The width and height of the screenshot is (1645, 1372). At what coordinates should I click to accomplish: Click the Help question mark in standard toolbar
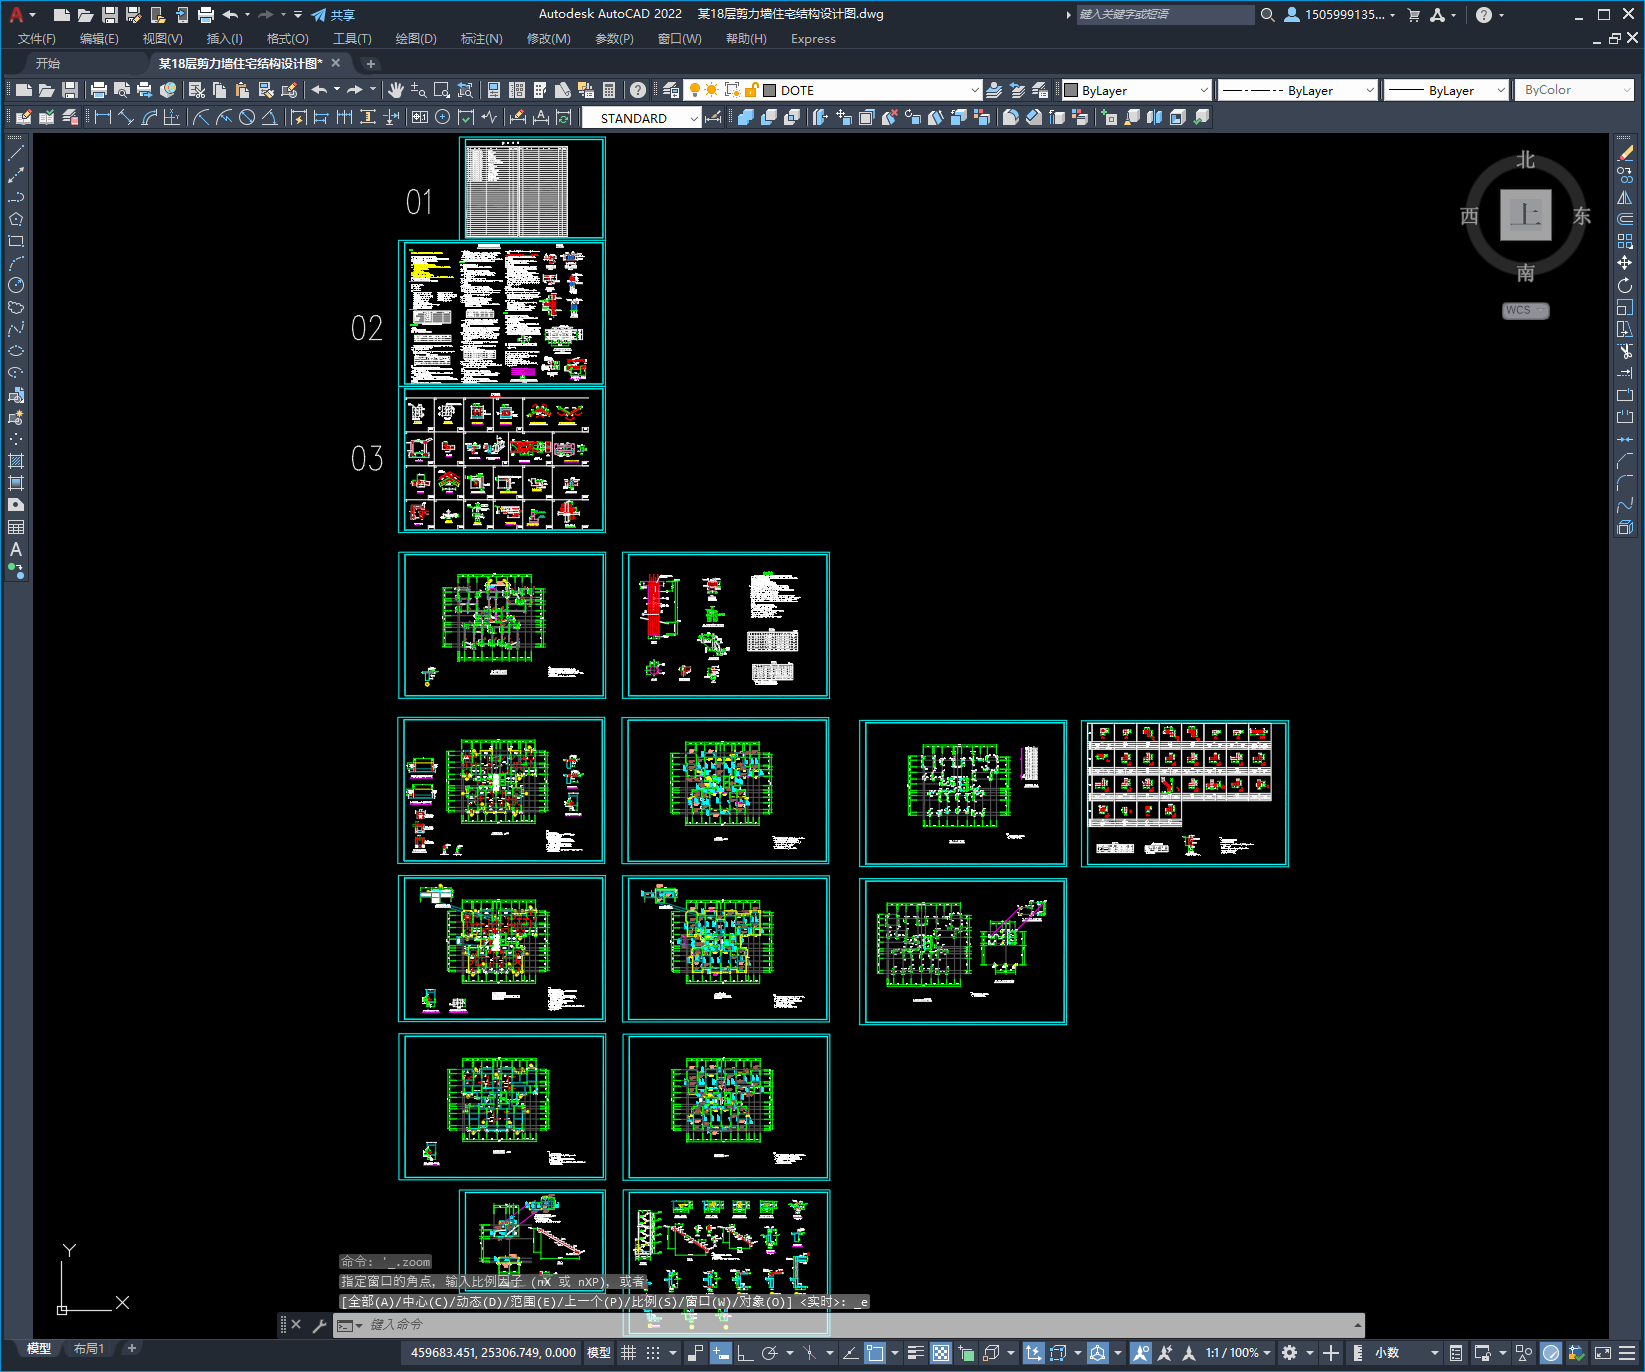638,90
